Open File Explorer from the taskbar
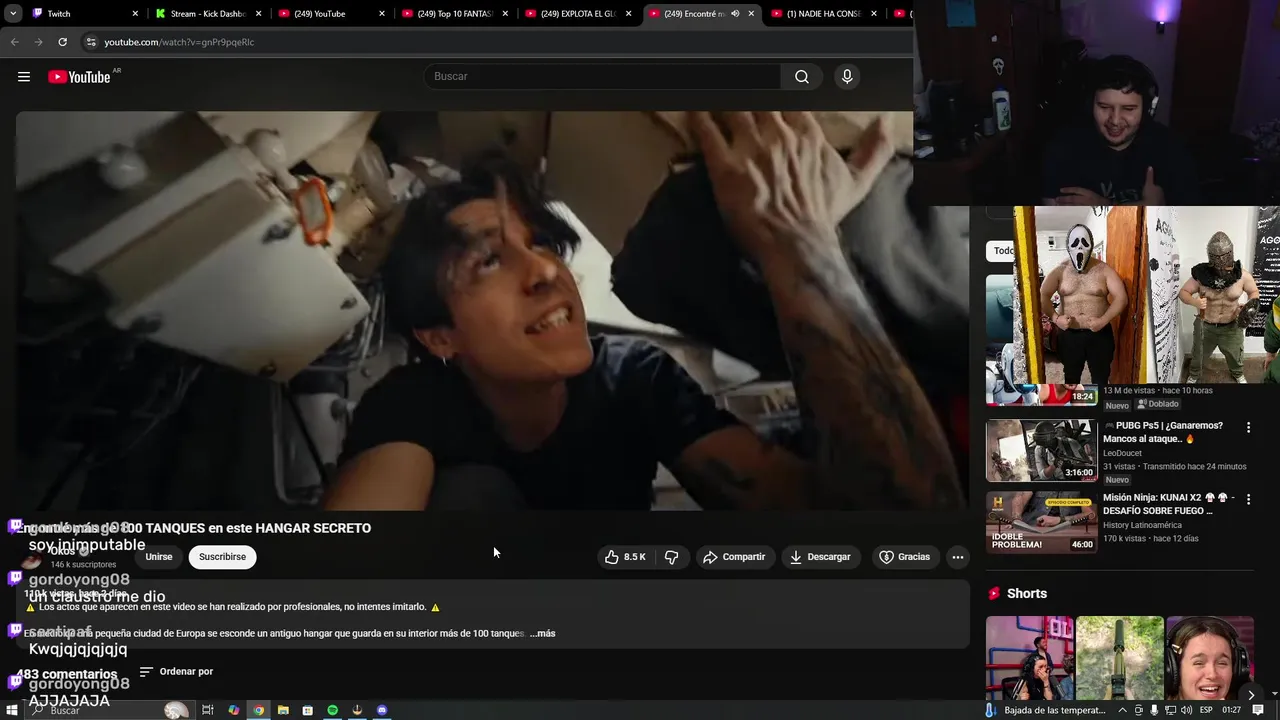Viewport: 1280px width, 720px height. click(283, 710)
